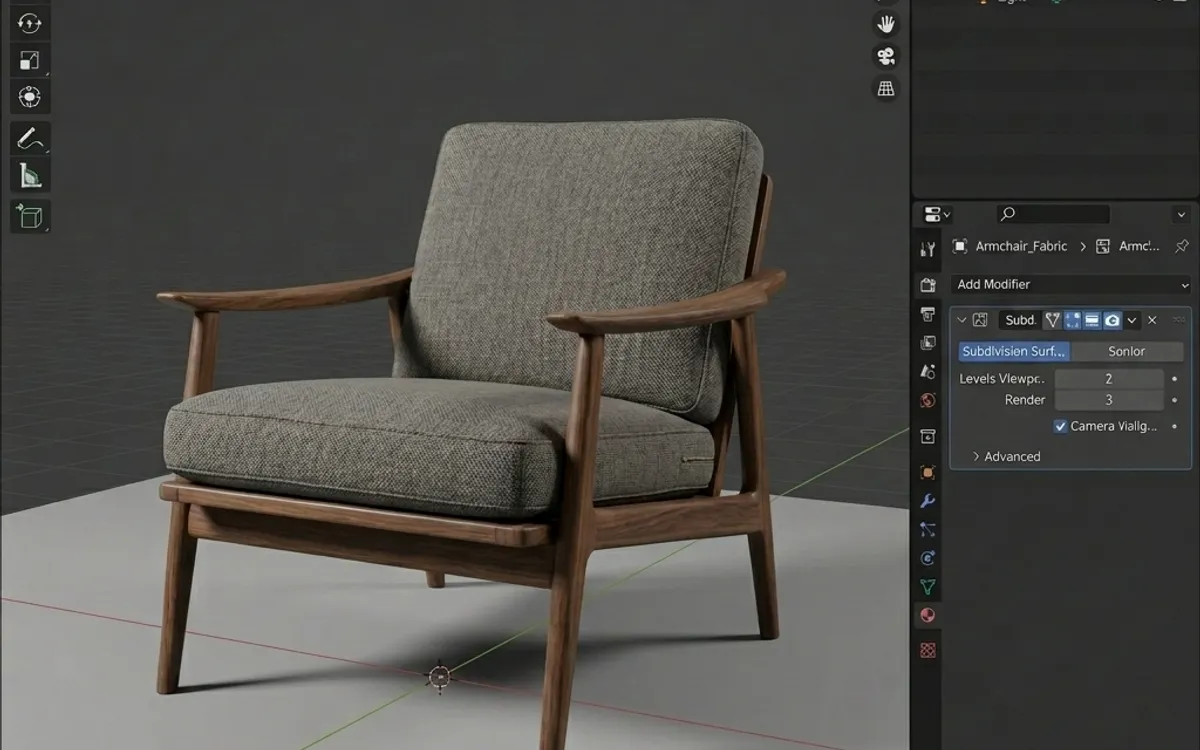The width and height of the screenshot is (1200, 750).
Task: Click the properties search field
Action: point(1053,214)
